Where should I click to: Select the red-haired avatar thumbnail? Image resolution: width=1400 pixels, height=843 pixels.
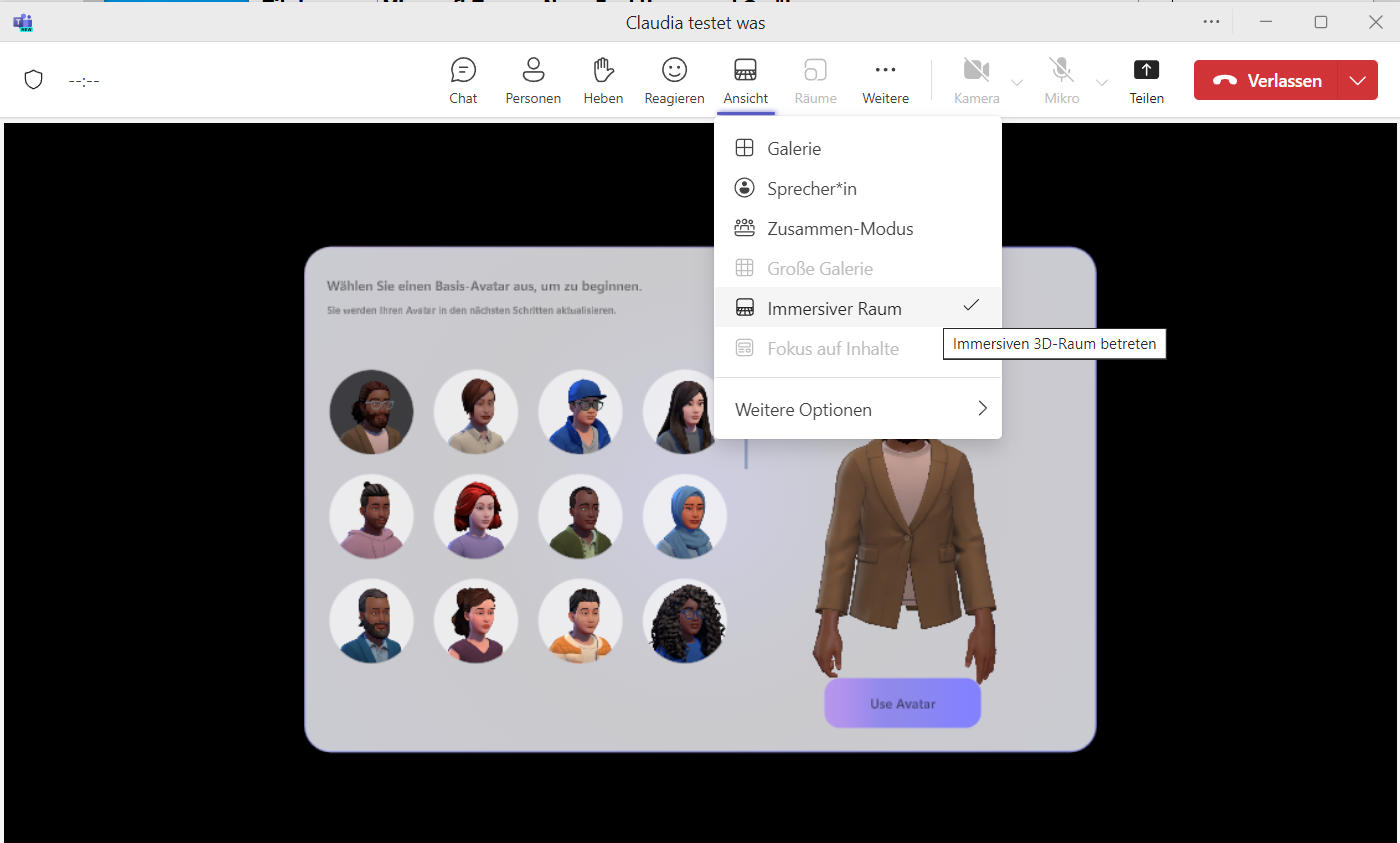pyautogui.click(x=476, y=516)
